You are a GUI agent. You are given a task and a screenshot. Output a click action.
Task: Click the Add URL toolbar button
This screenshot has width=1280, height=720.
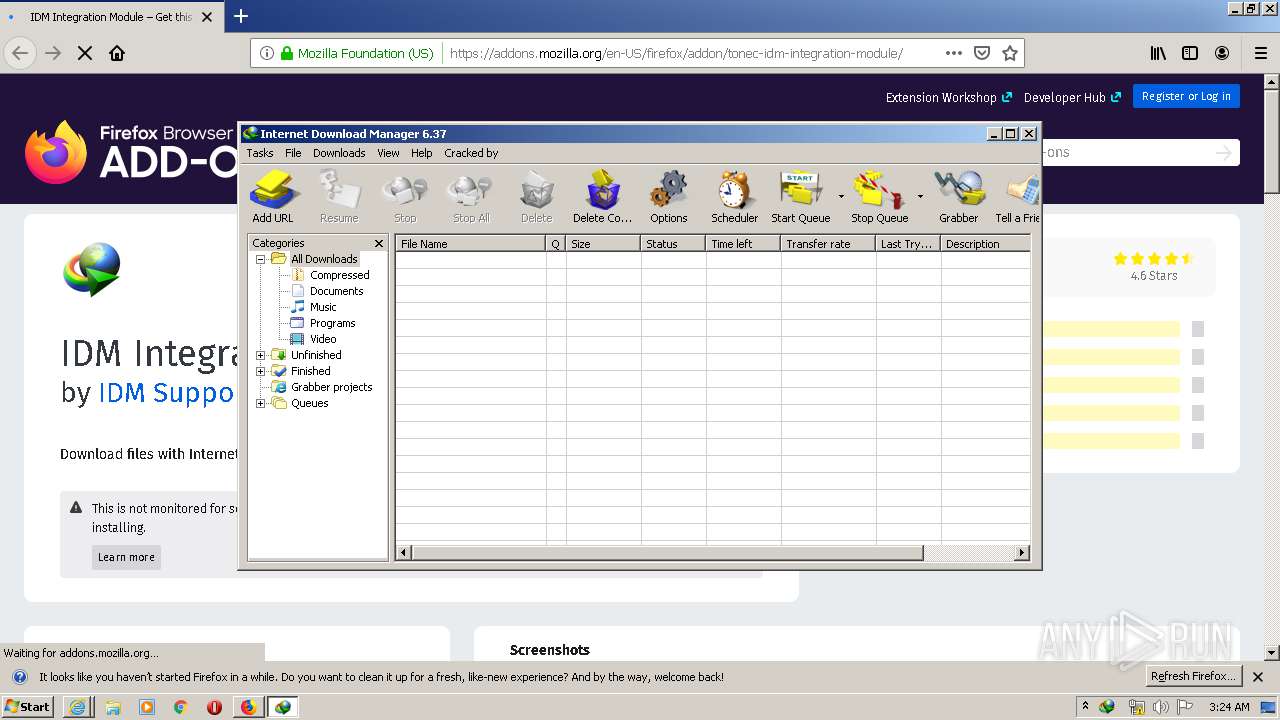click(272, 196)
